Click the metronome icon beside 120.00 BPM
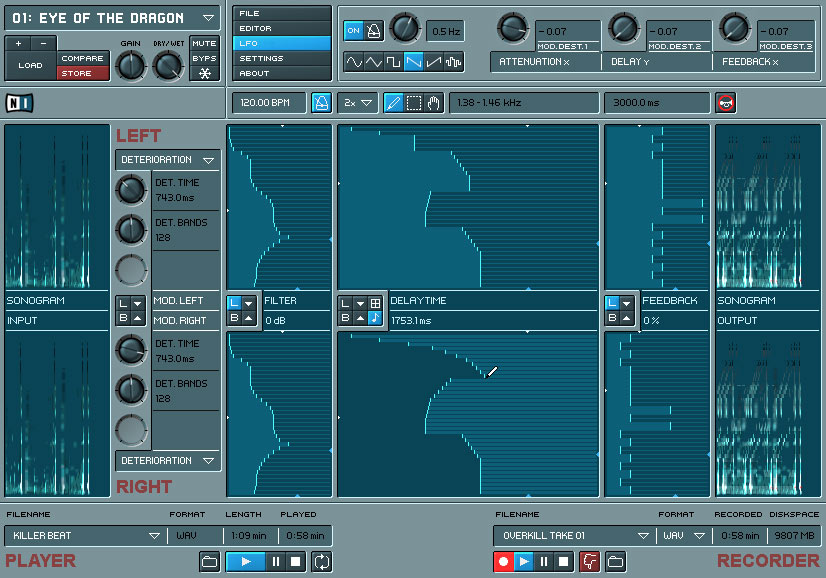Image resolution: width=826 pixels, height=578 pixels. [x=321, y=102]
